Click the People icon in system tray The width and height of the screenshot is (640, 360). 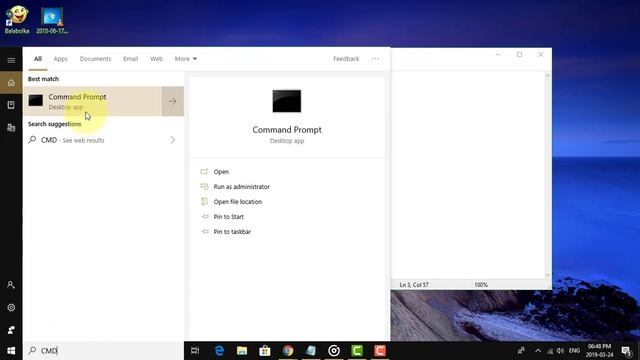[x=521, y=351]
